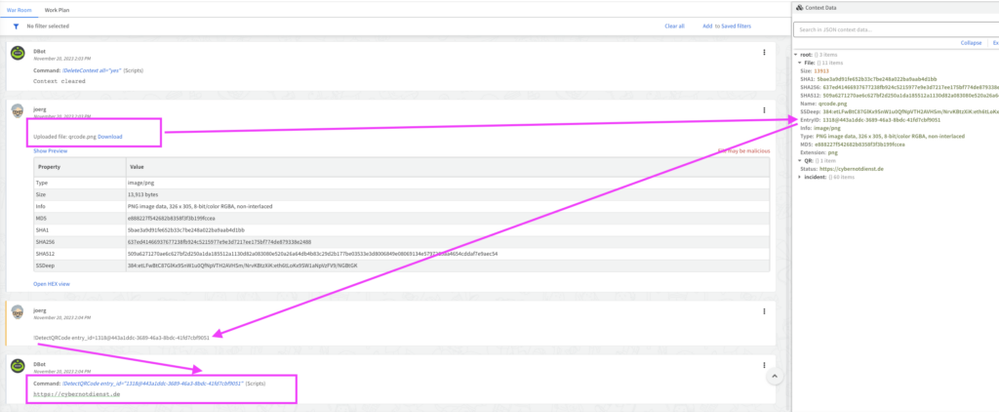Select Extension: png in Context Data
The height and width of the screenshot is (412, 999).
point(819,152)
